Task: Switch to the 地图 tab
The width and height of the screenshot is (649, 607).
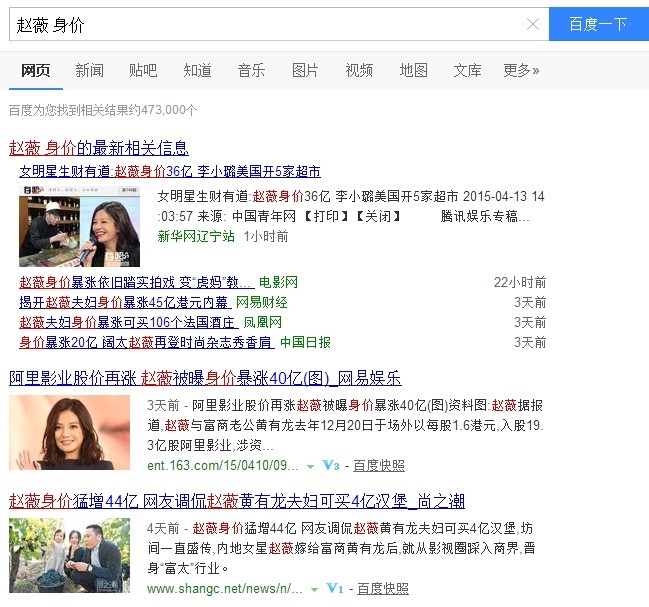Action: click(413, 70)
